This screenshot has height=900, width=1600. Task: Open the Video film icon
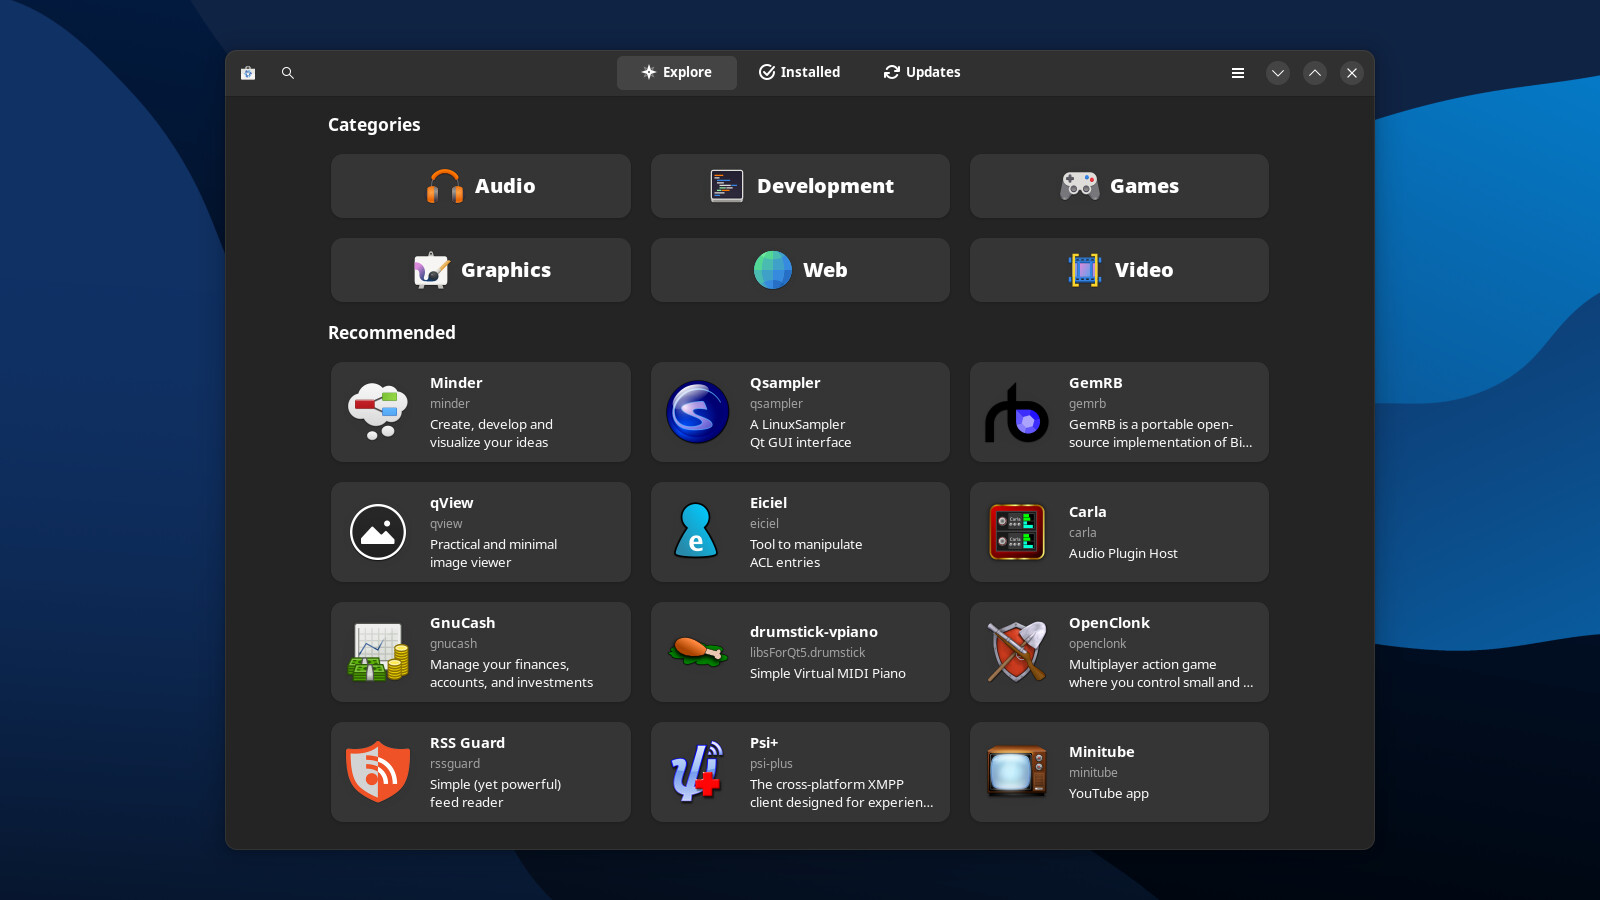1085,270
